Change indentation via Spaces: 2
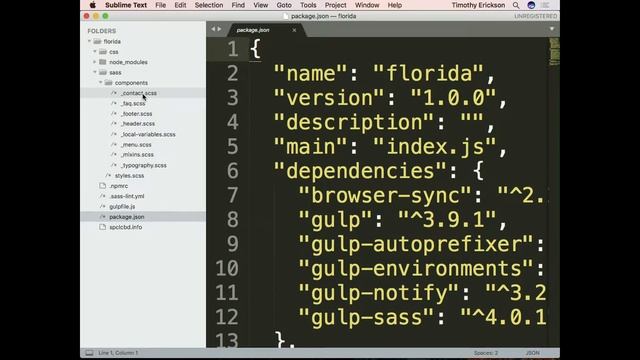The height and width of the screenshot is (360, 640). coord(486,353)
